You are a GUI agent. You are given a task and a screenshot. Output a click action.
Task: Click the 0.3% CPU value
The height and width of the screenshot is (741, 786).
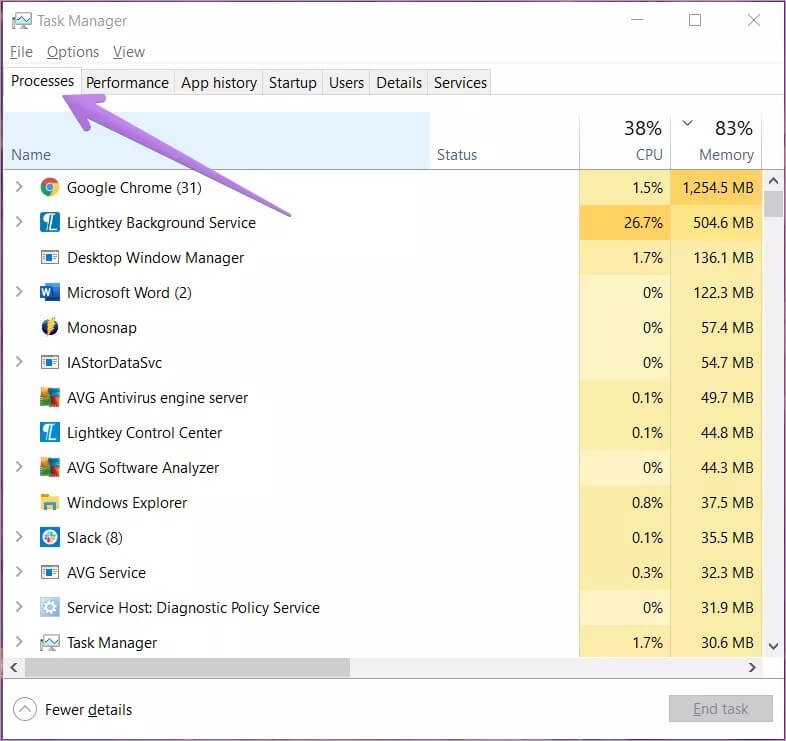pos(647,572)
